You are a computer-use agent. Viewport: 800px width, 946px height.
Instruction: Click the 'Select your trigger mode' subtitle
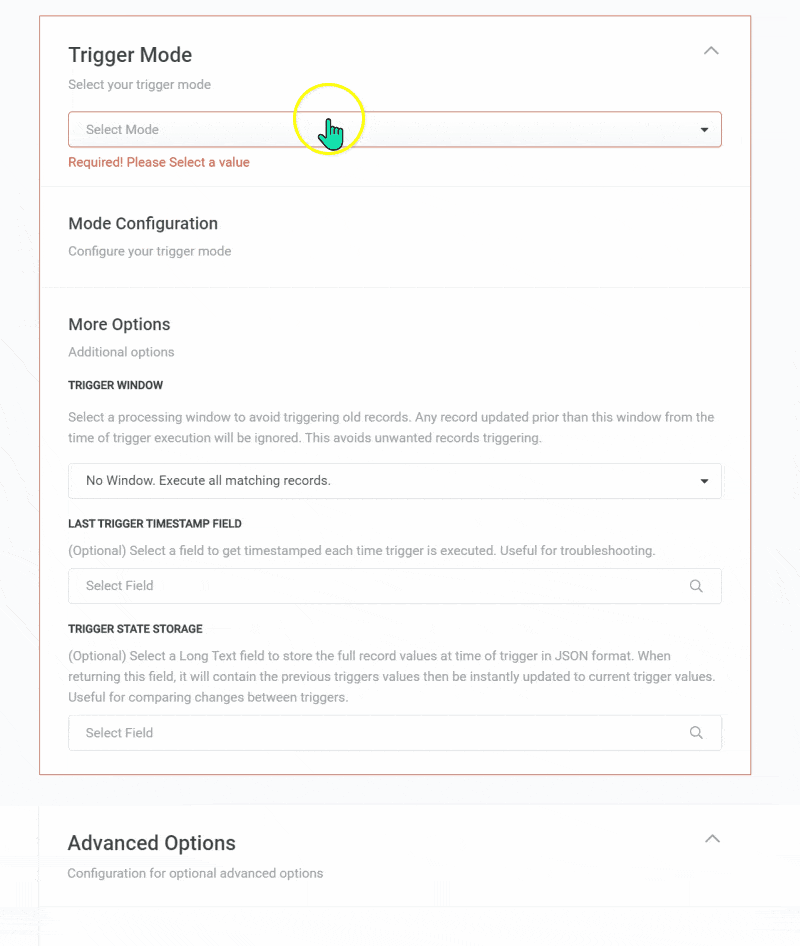(139, 85)
